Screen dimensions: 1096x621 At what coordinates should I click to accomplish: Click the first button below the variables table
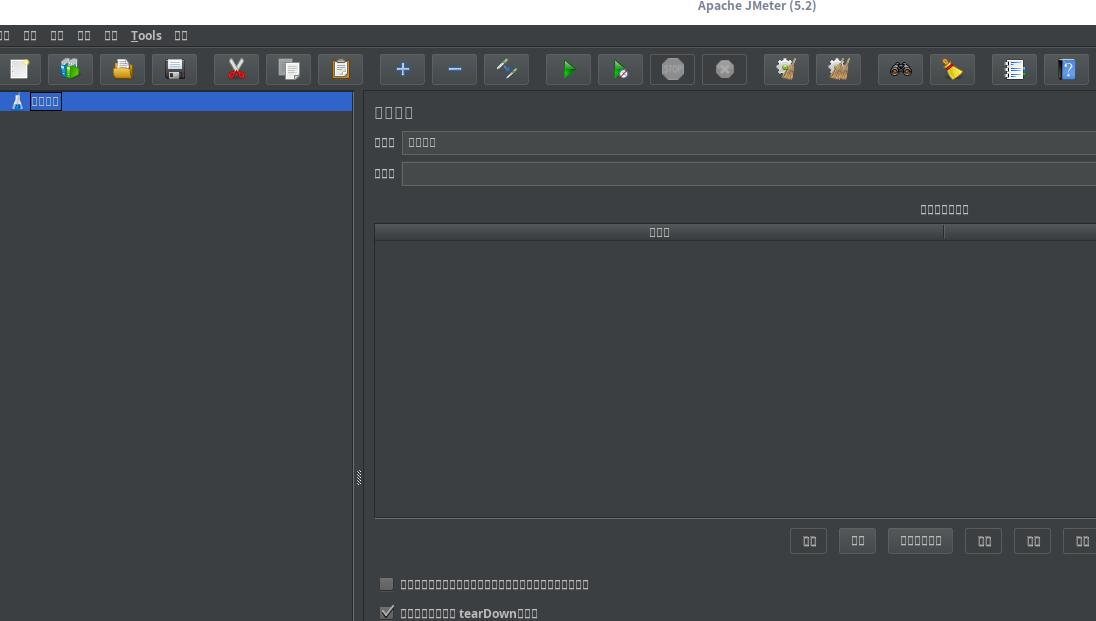[x=809, y=541]
